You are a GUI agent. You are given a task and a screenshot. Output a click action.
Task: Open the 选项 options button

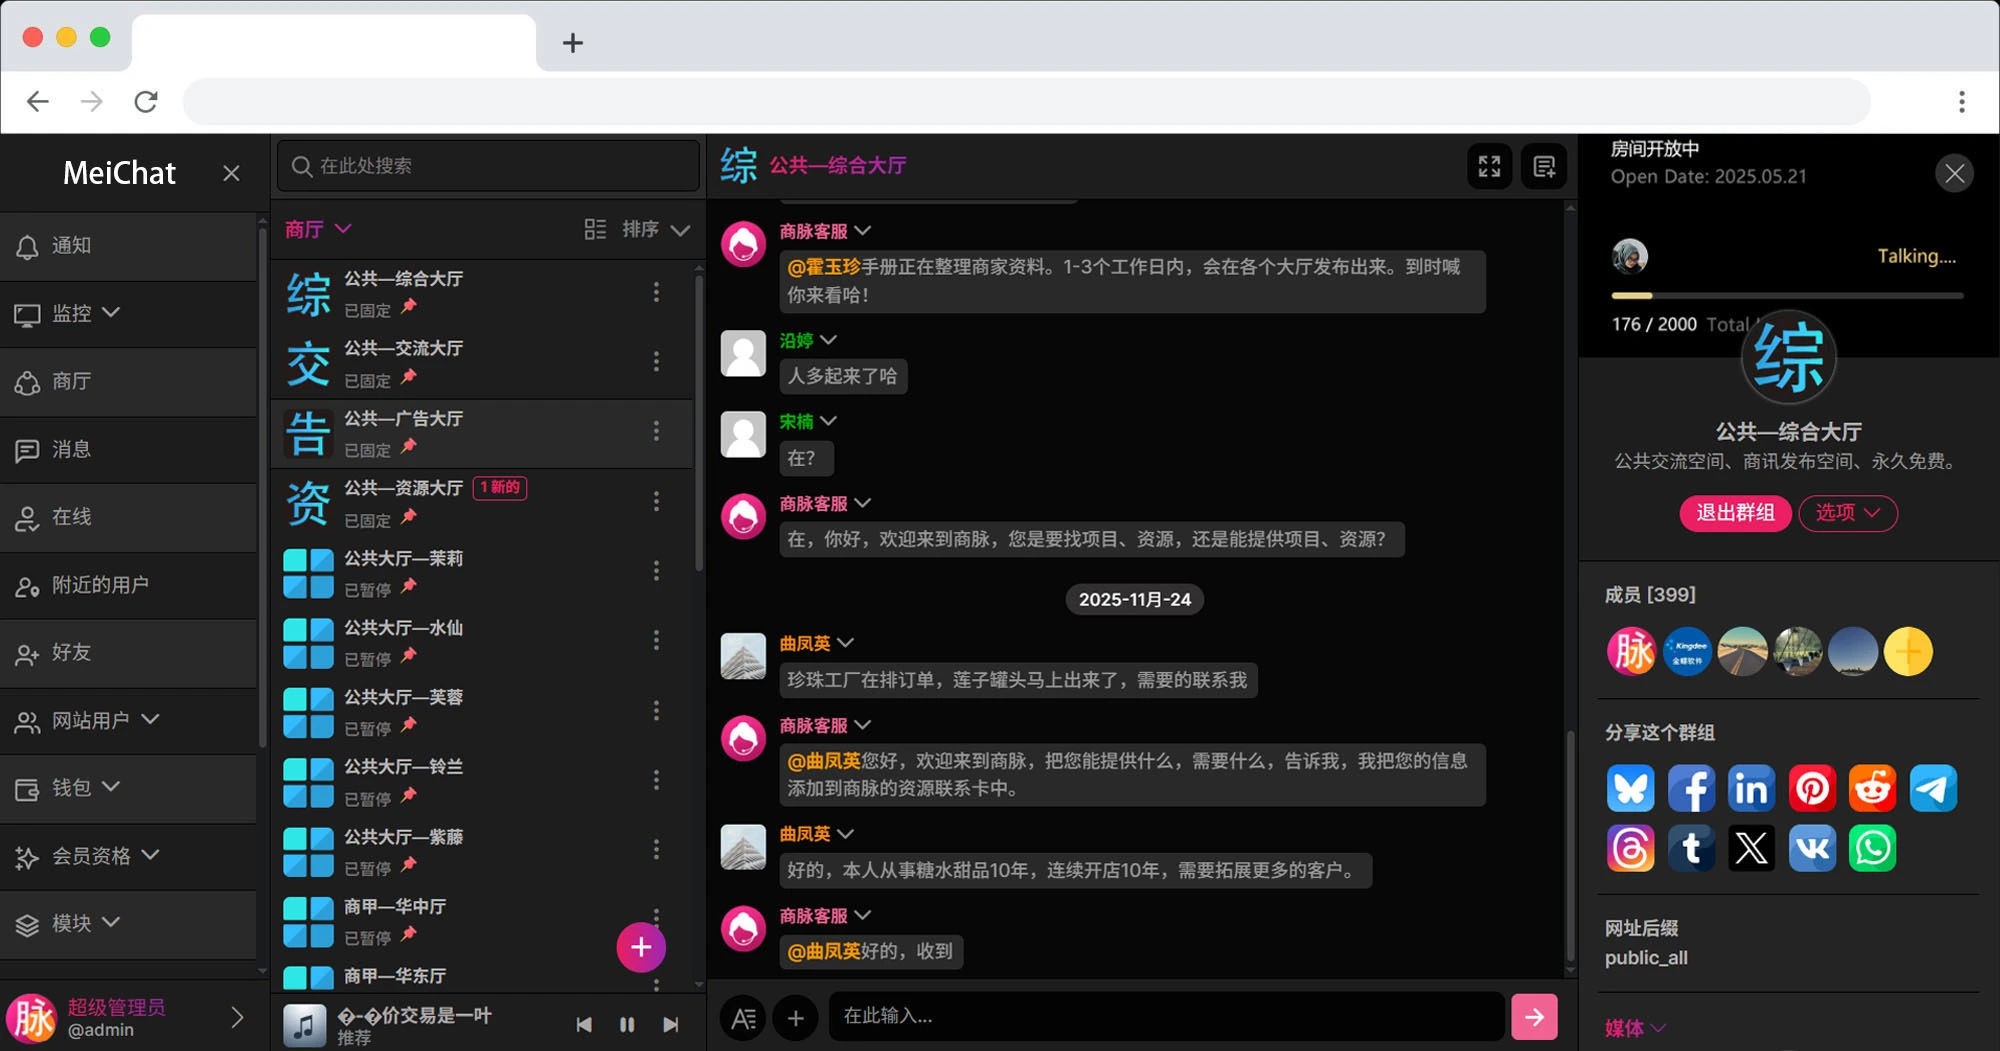coord(1847,513)
